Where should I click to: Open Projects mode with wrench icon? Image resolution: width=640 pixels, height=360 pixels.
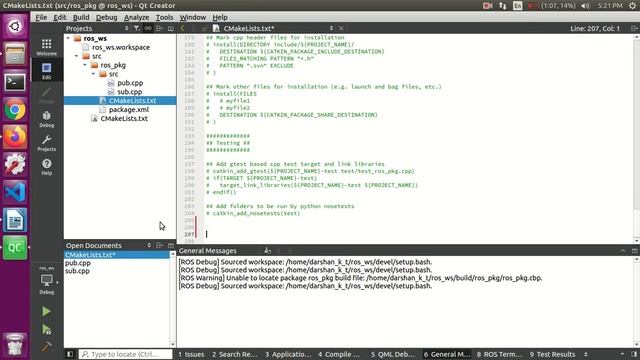(47, 143)
